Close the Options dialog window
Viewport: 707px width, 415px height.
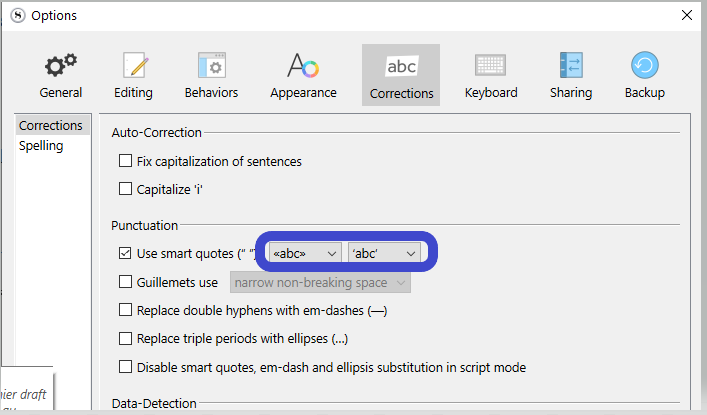coord(687,15)
